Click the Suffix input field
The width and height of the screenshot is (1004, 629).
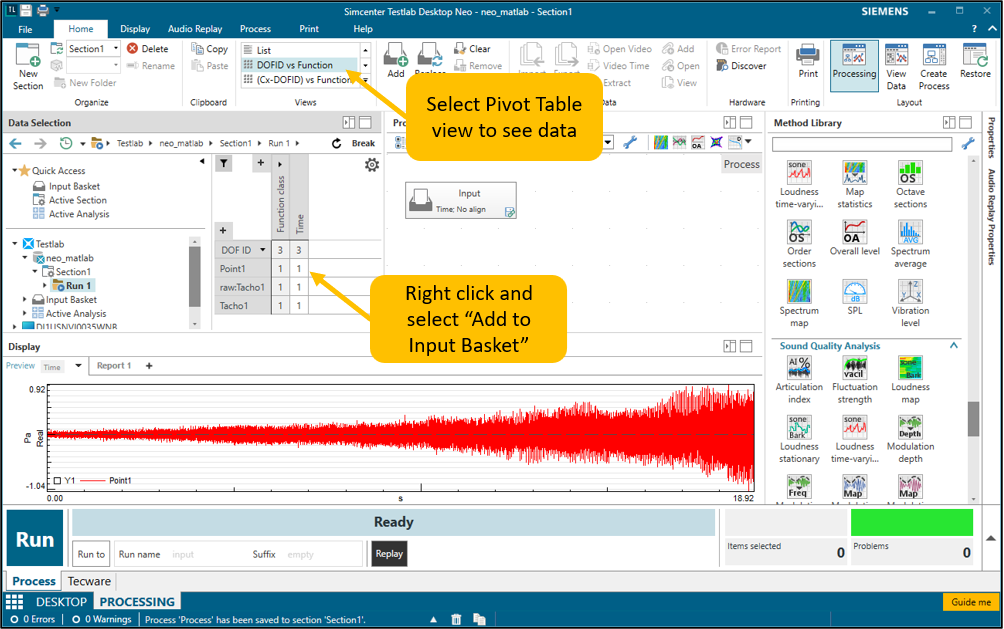(x=323, y=554)
